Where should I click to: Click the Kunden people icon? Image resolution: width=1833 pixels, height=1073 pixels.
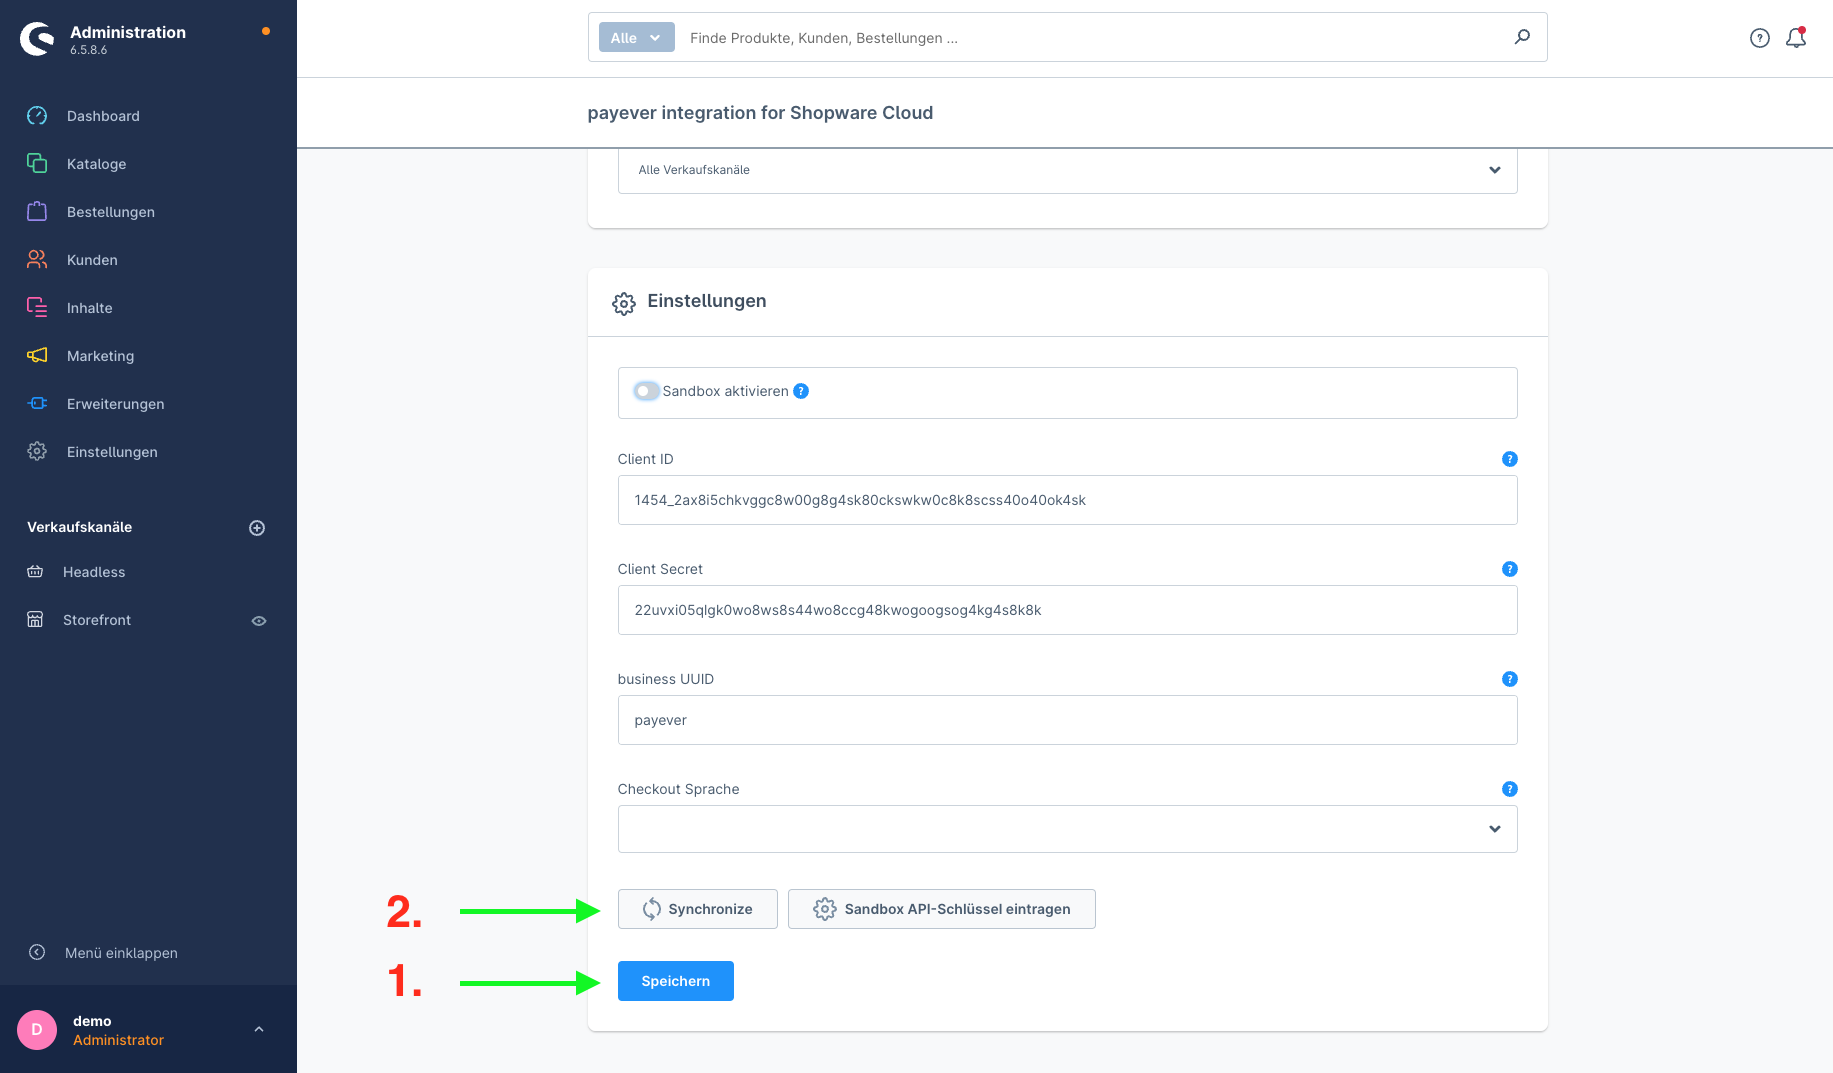[x=37, y=259]
